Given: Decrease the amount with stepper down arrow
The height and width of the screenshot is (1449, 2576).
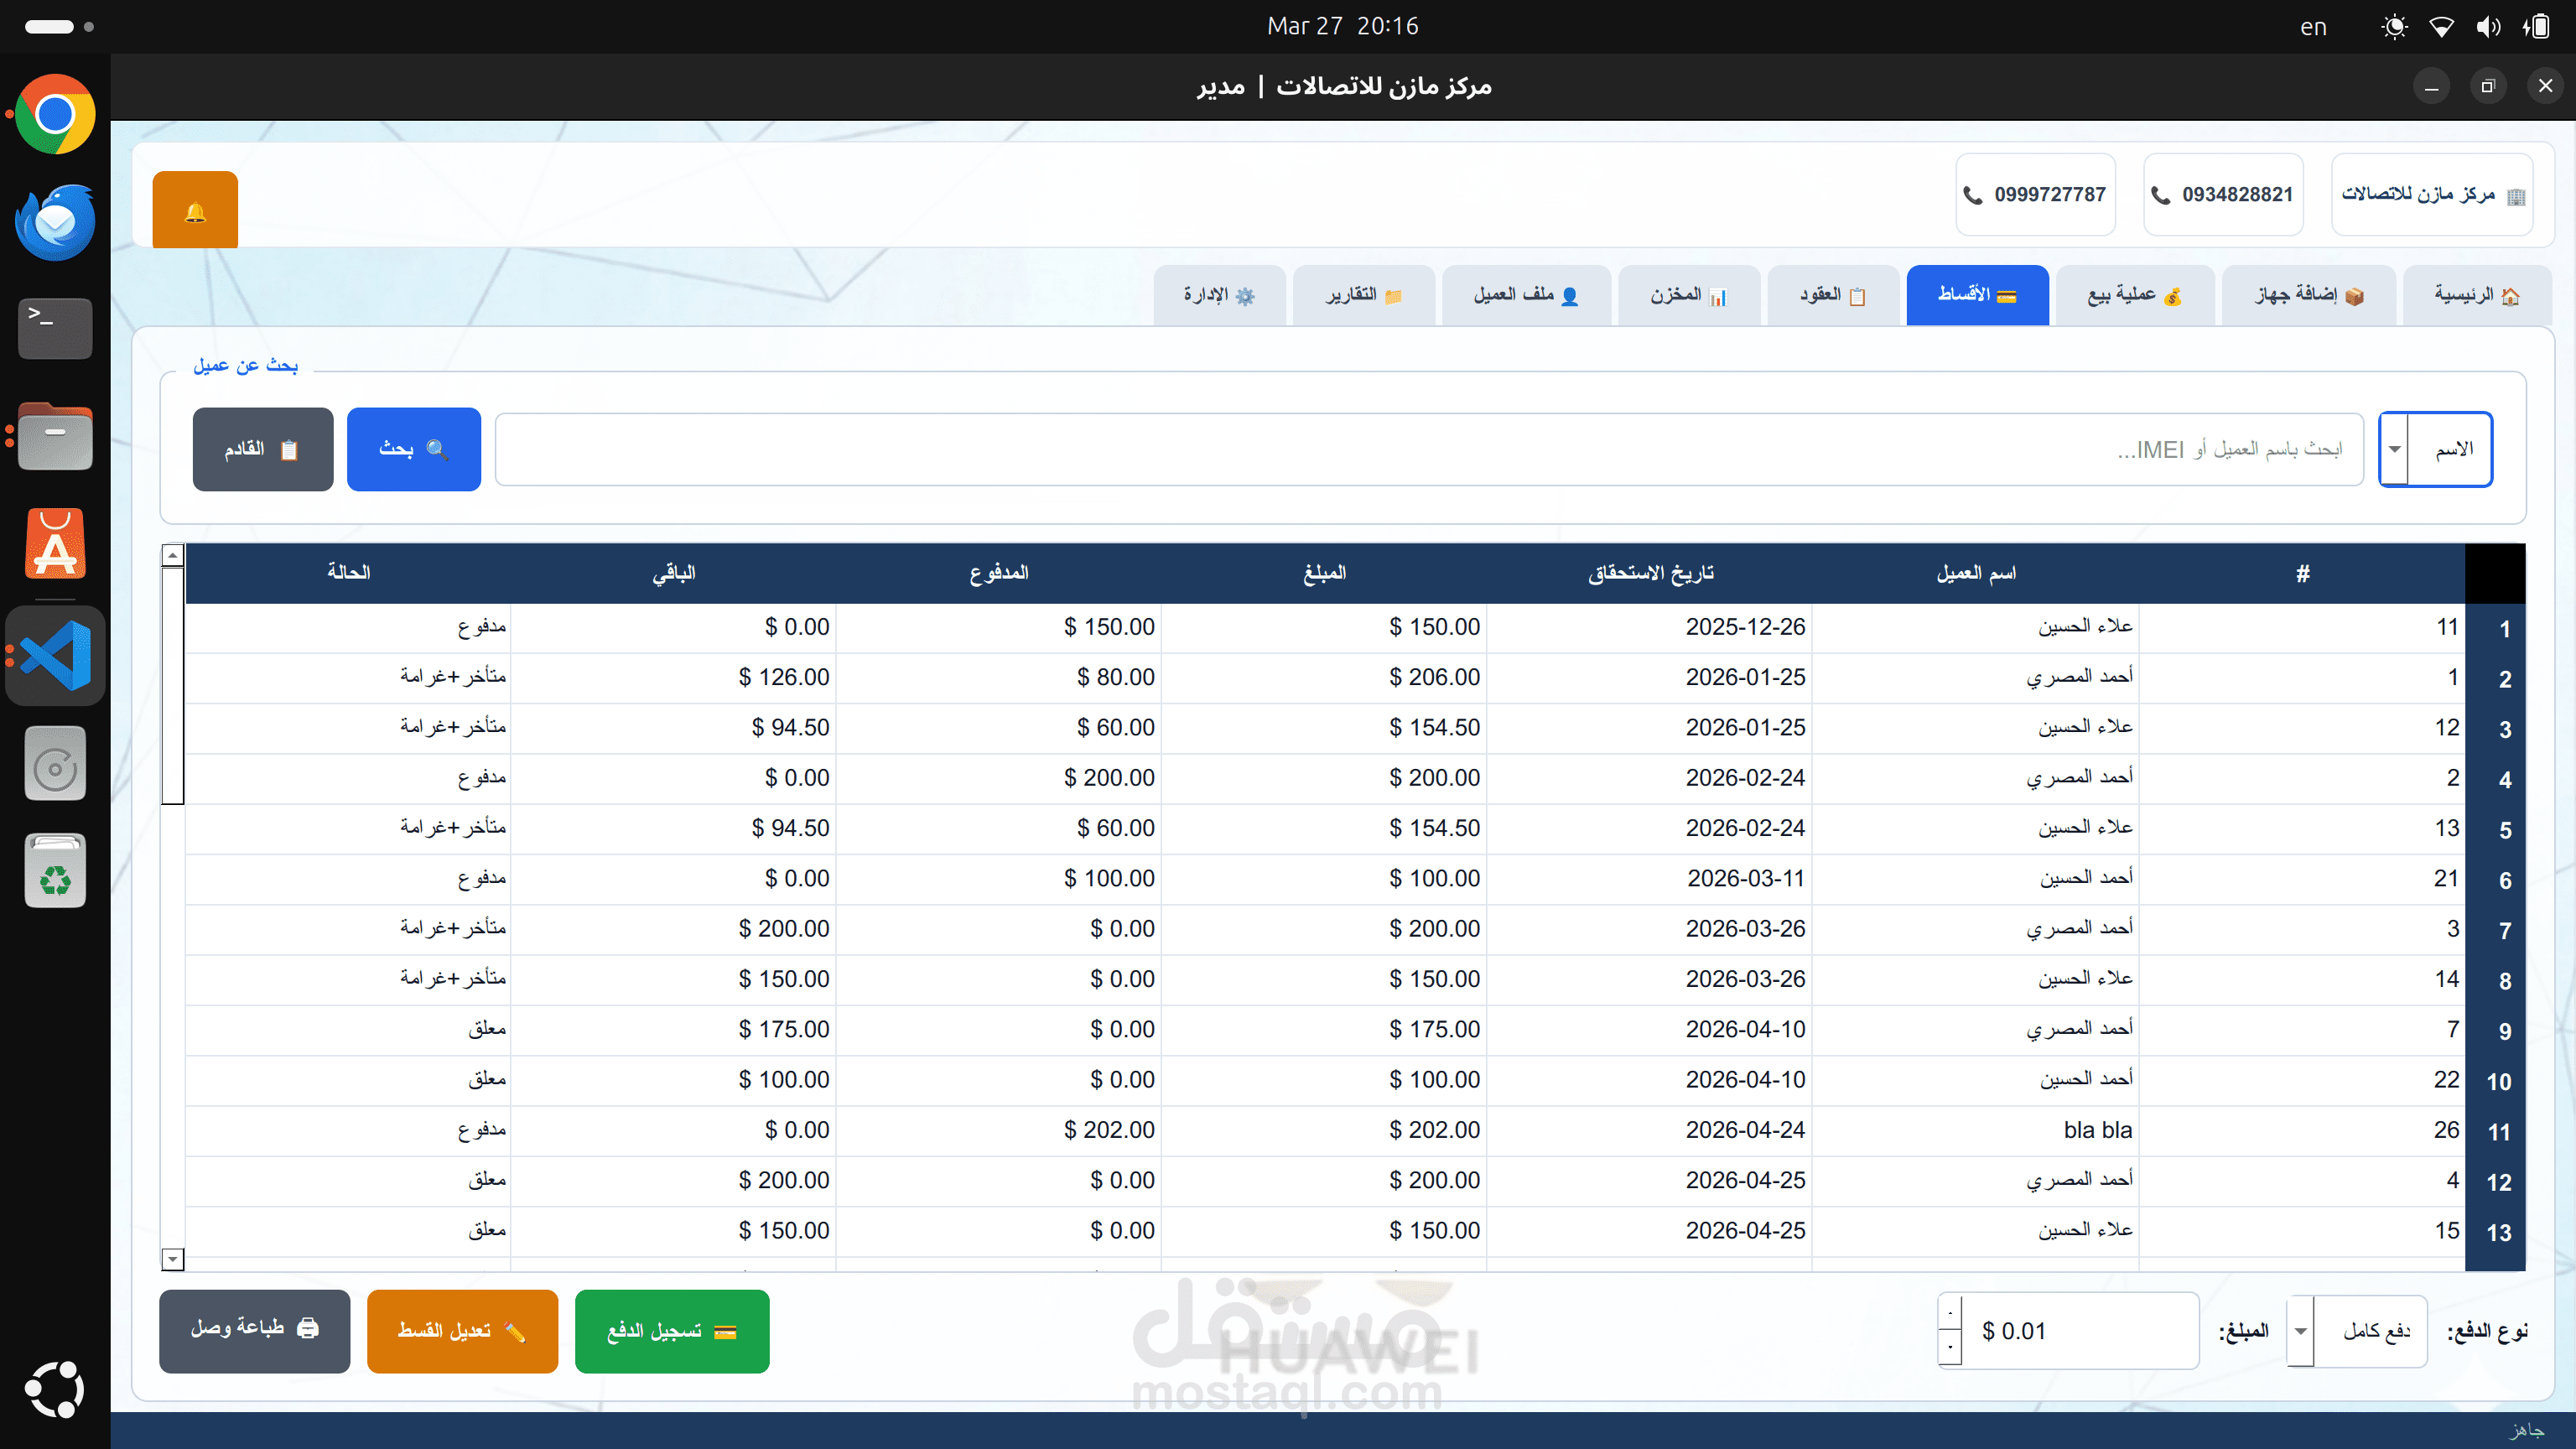Looking at the screenshot, I should click(1950, 1347).
